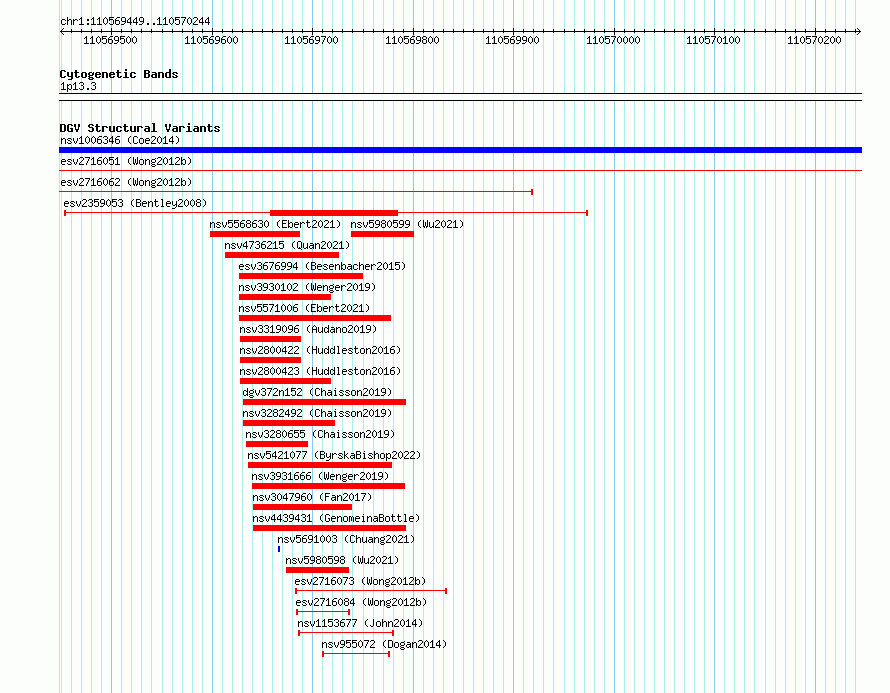Click esv3676994 (Besenbacher2015) label
Screen dimensions: 890x693
click(x=322, y=266)
